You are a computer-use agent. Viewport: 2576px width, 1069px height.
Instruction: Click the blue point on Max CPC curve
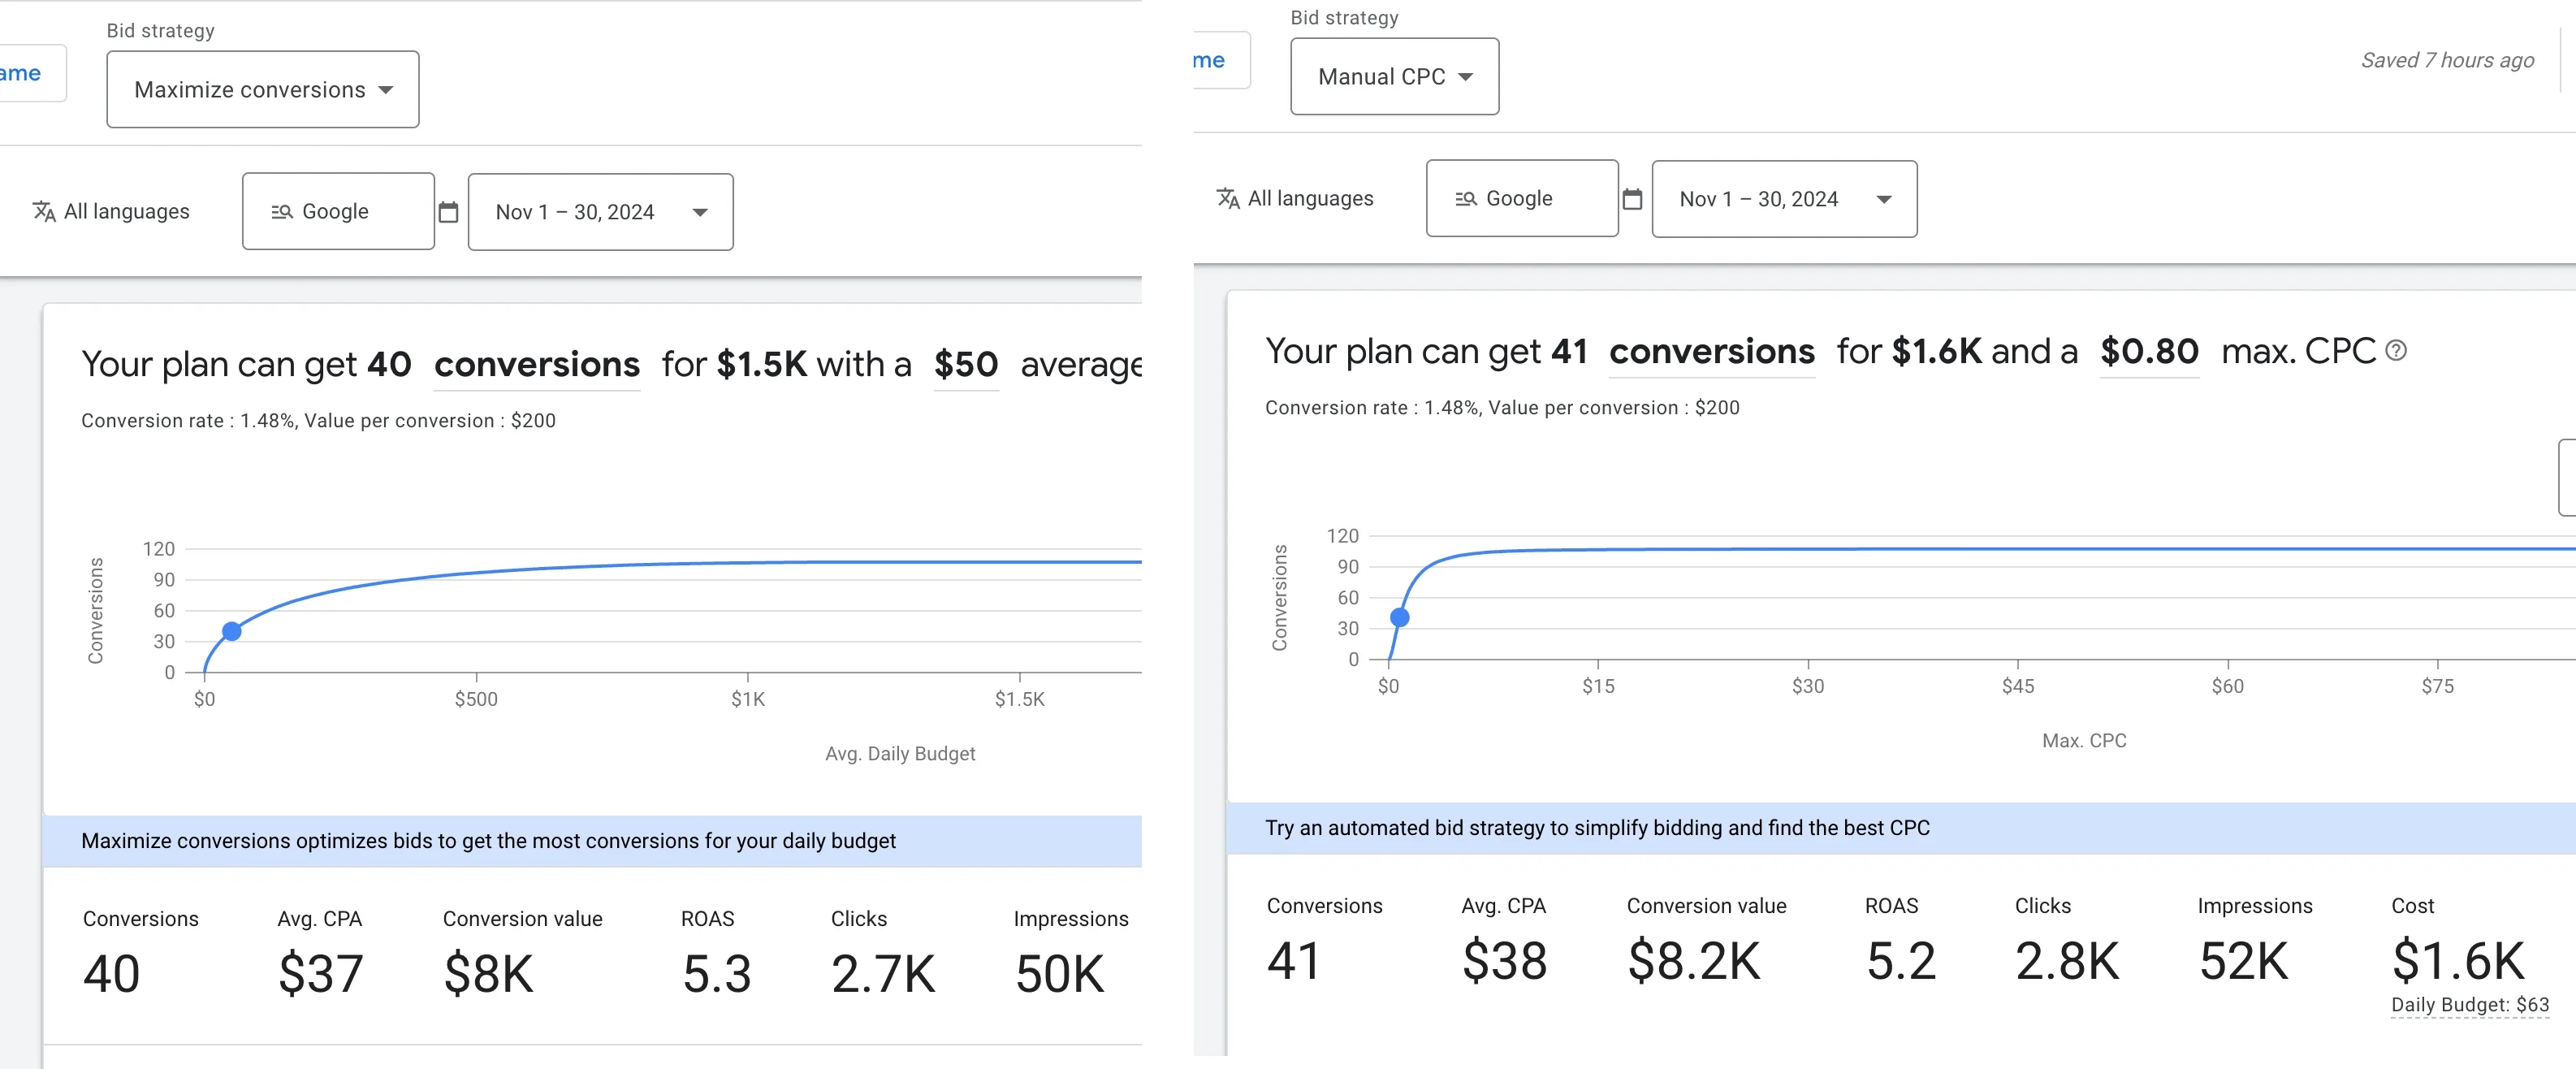tap(1400, 618)
